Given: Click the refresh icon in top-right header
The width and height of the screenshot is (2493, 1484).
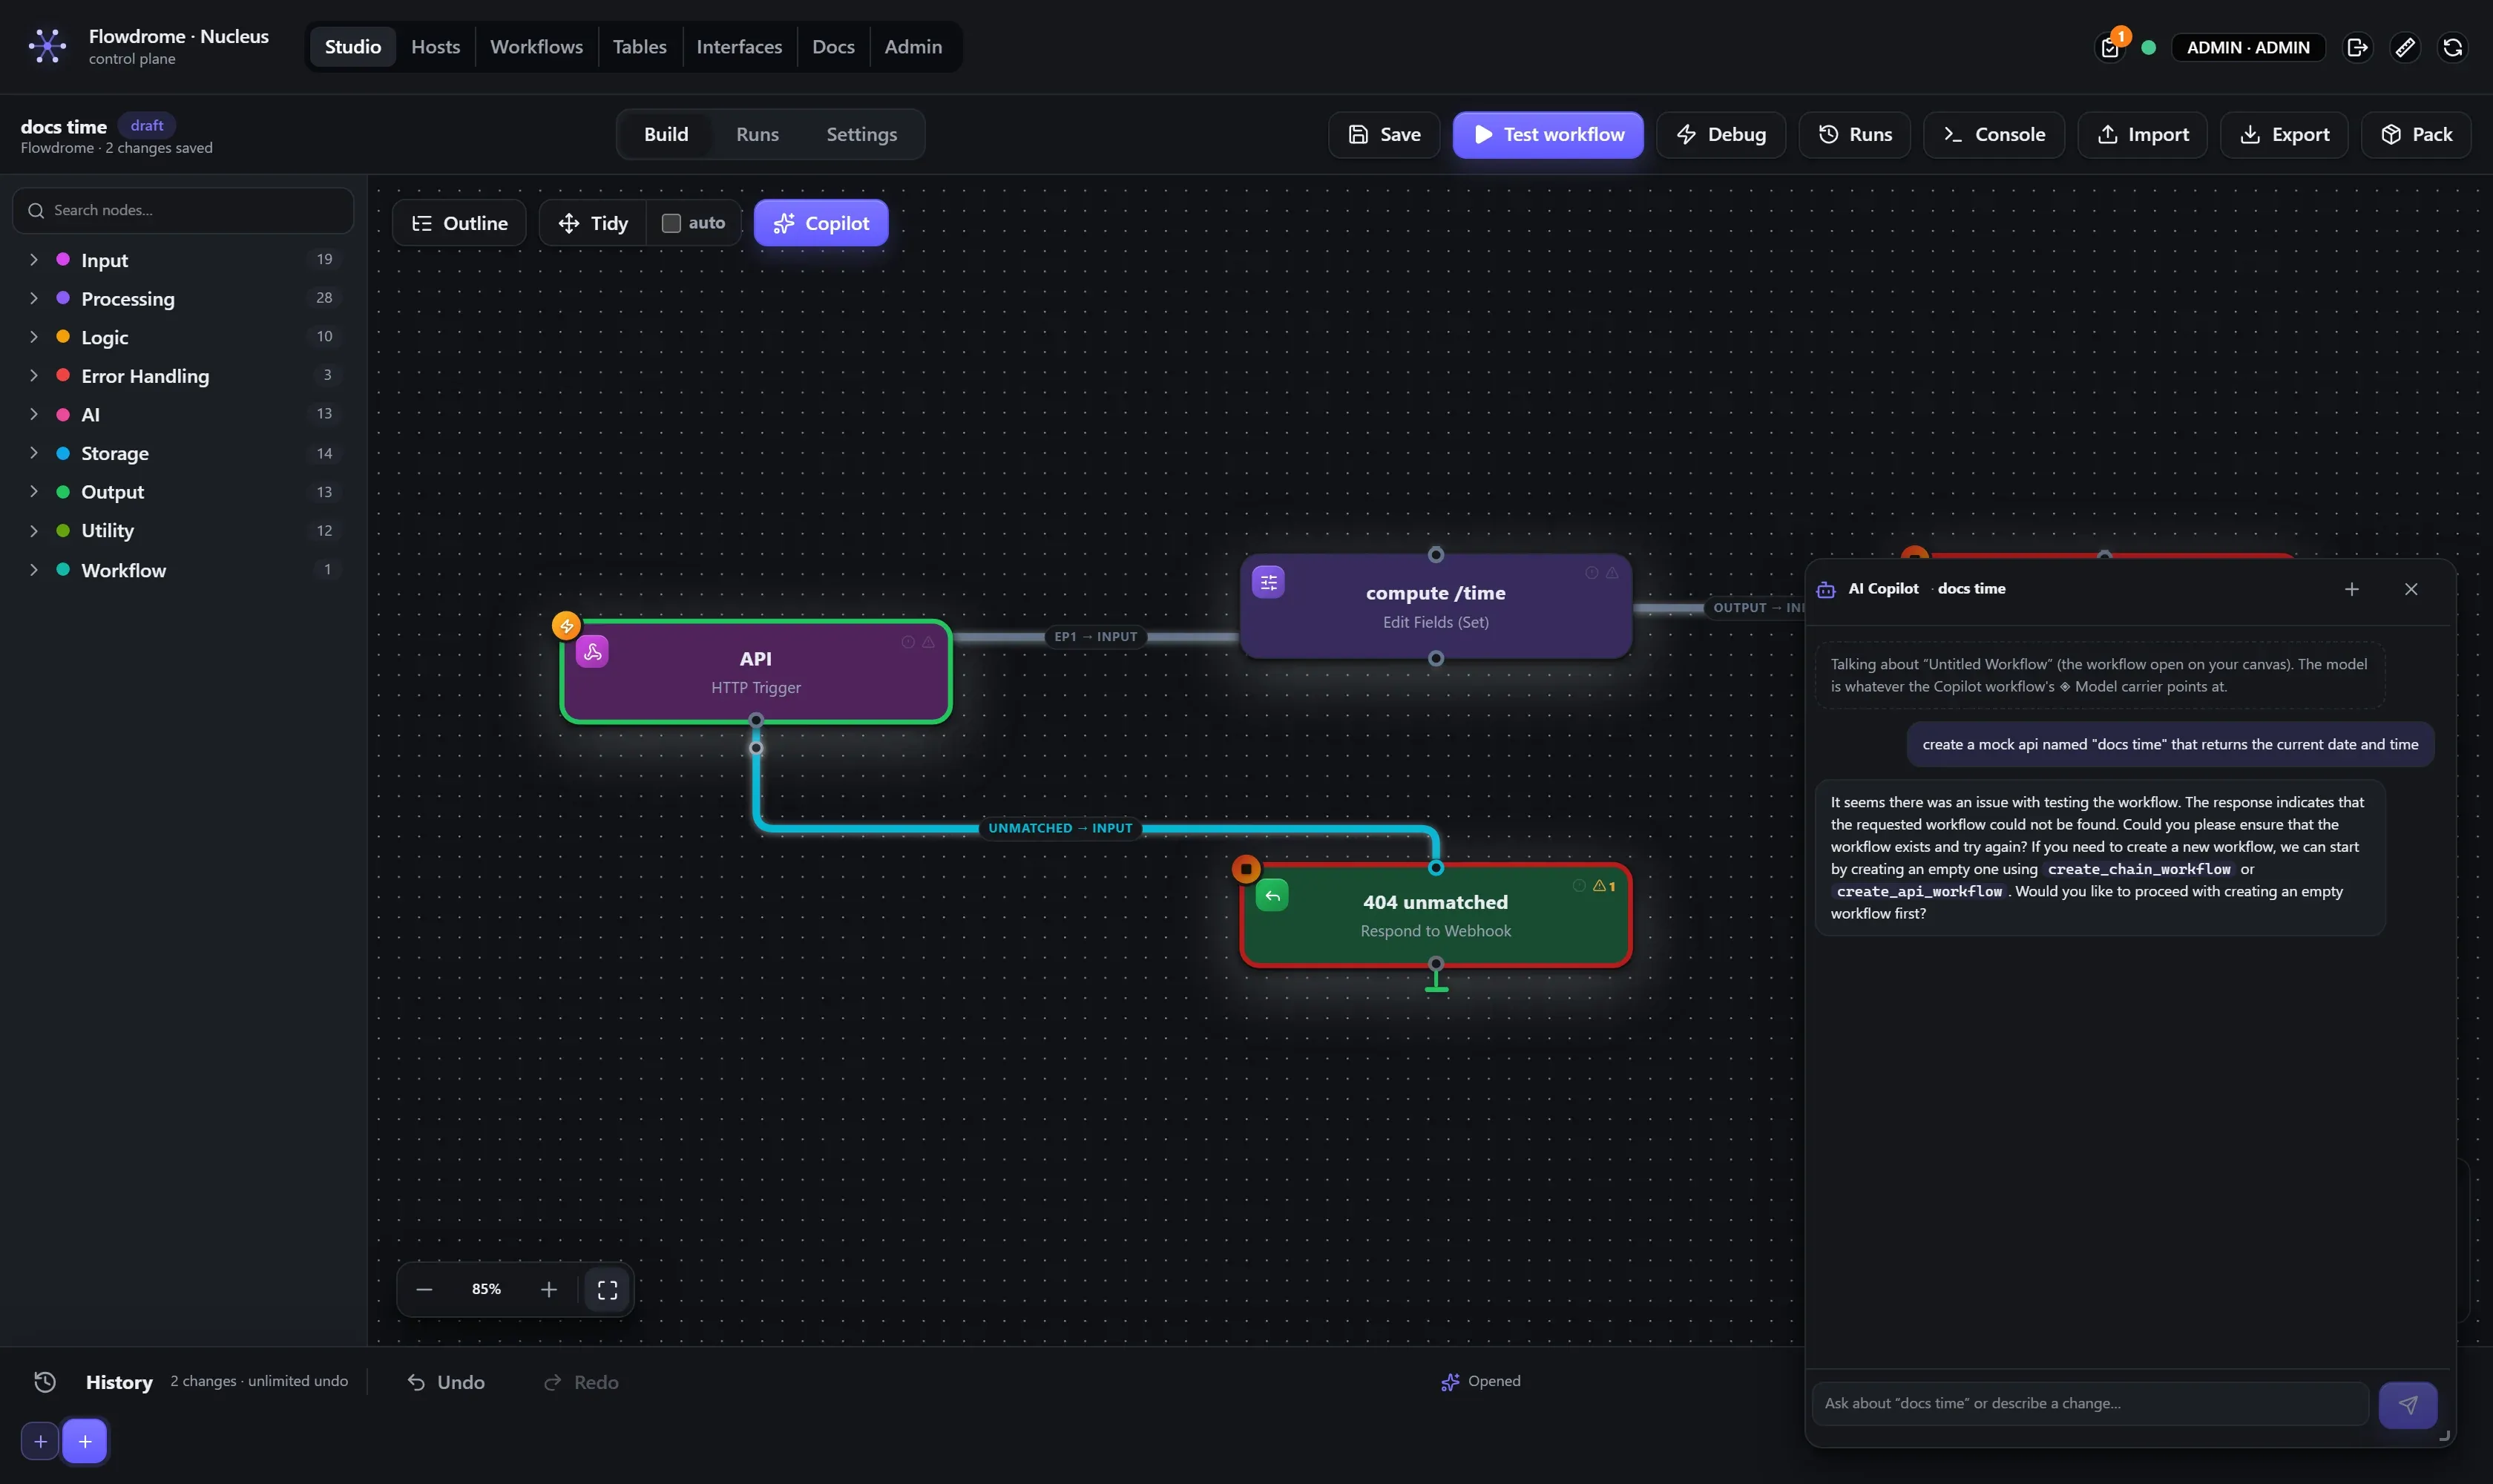Looking at the screenshot, I should (2453, 47).
